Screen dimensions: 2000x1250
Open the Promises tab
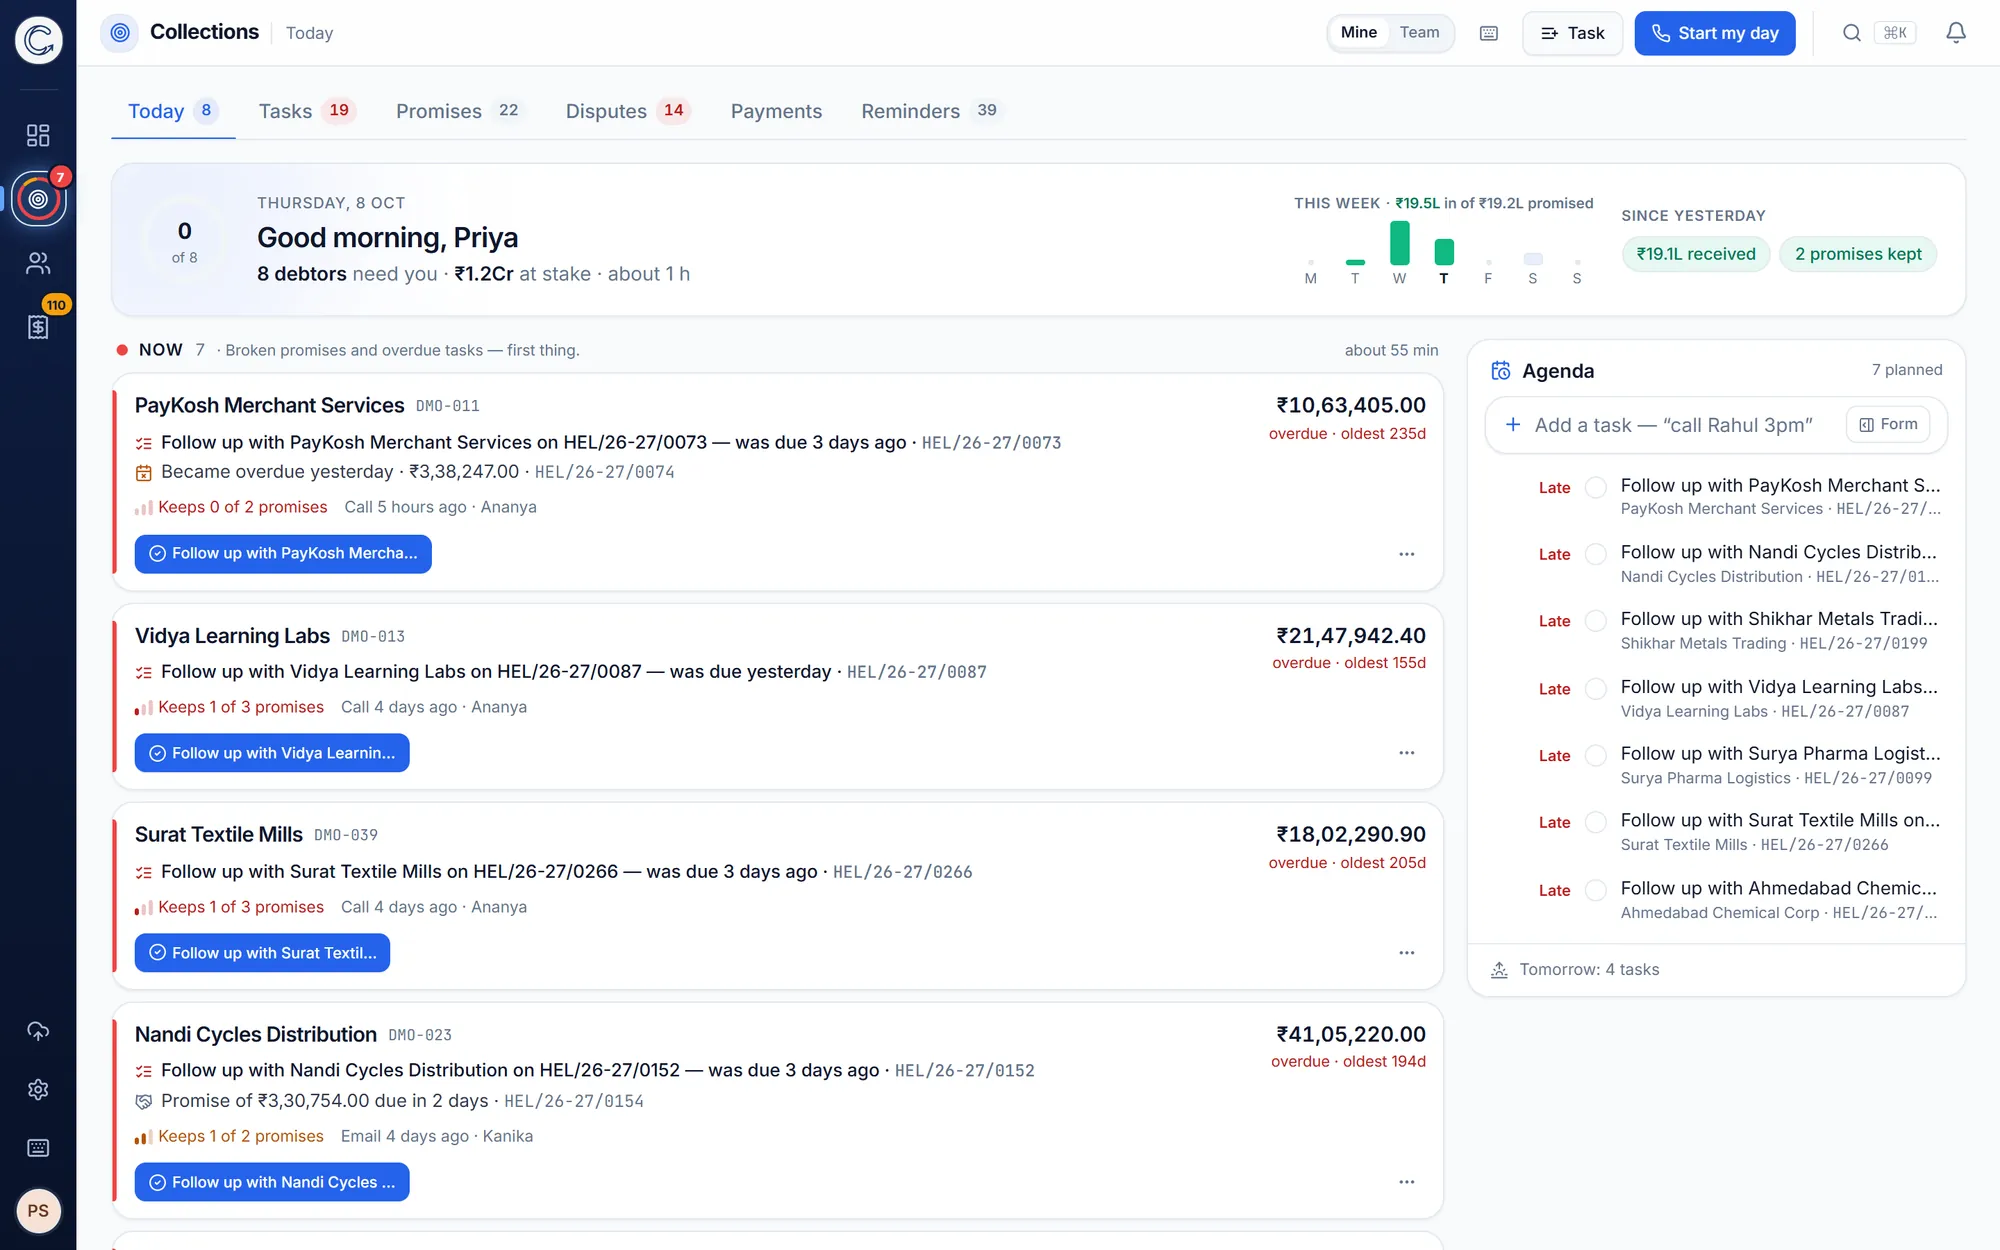pyautogui.click(x=459, y=111)
